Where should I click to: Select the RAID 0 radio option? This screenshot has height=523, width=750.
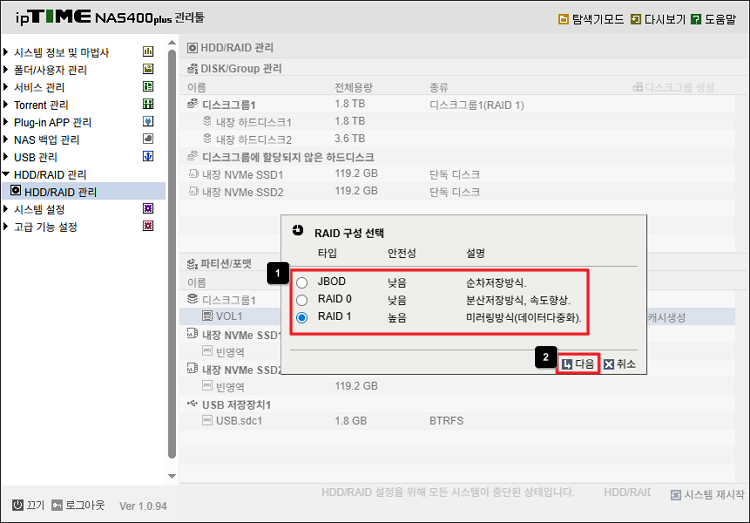pos(302,301)
